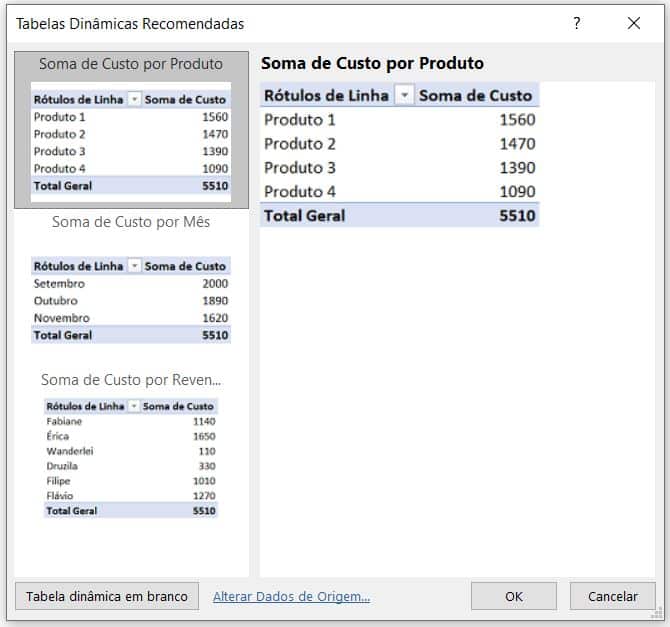Click value 1650 in the Revendedor thumbnail
The image size is (670, 627).
point(204,436)
